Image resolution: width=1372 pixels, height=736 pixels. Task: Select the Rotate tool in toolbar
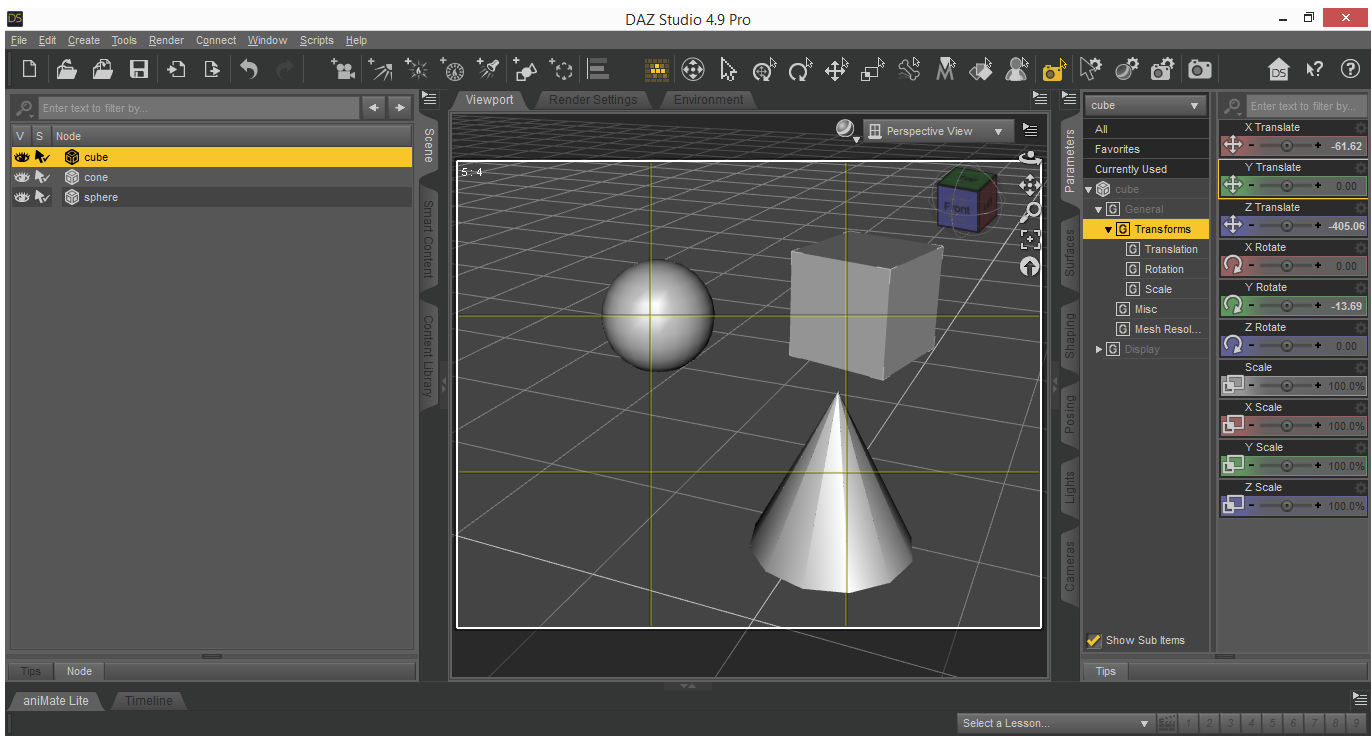pyautogui.click(x=800, y=69)
